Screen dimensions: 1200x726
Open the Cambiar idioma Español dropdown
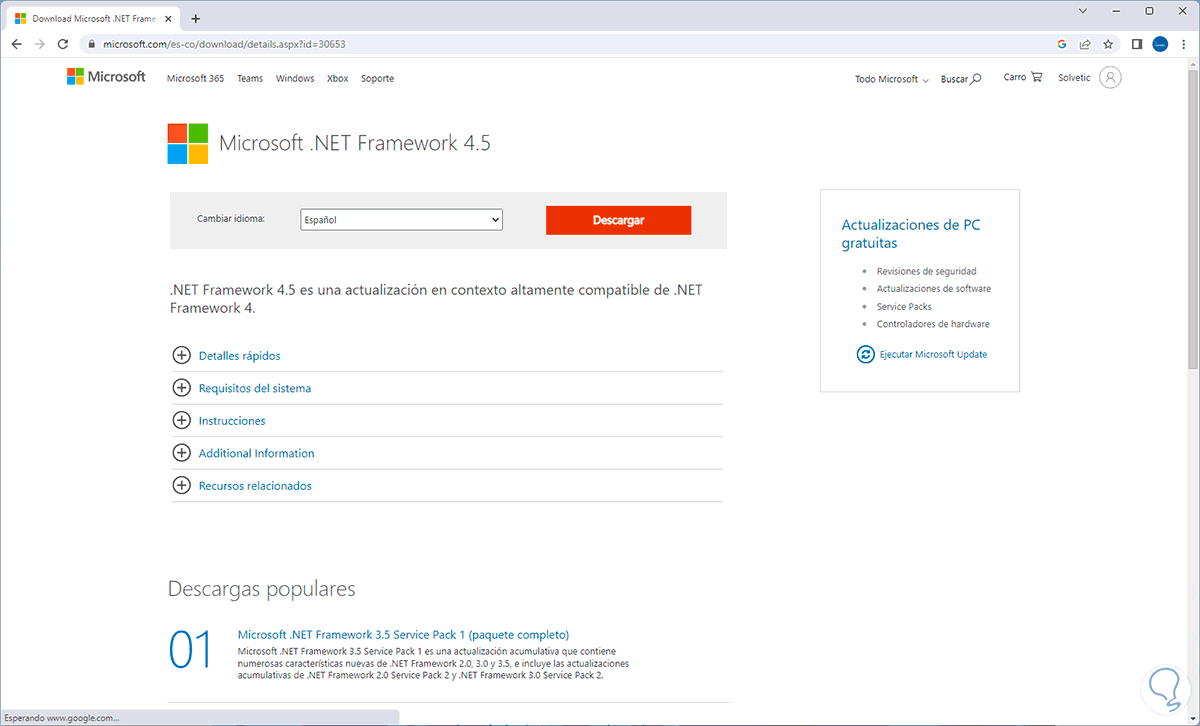(401, 220)
